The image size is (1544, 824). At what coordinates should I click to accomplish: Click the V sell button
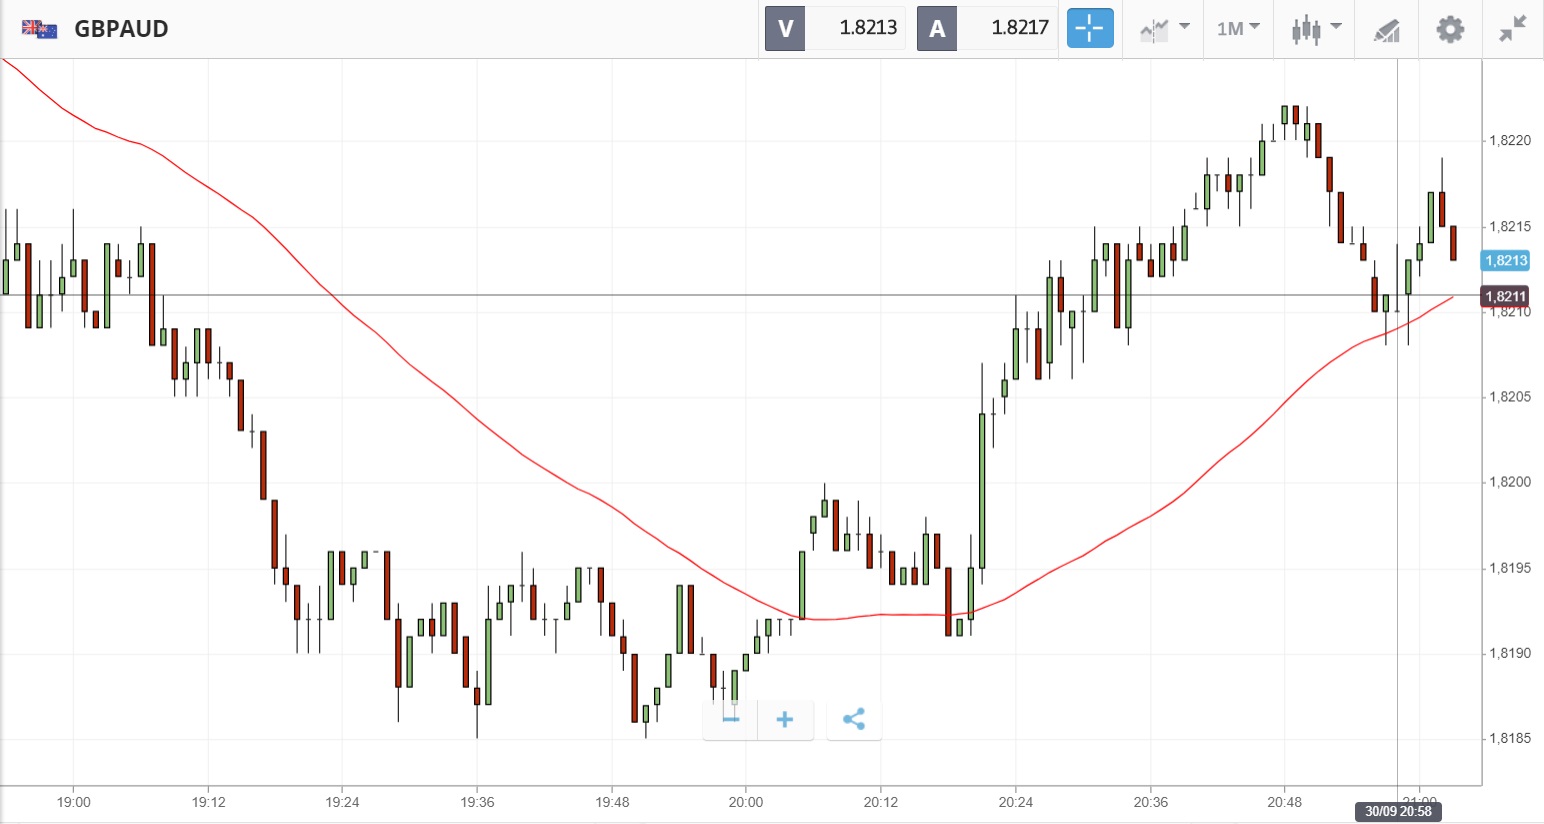(x=785, y=28)
